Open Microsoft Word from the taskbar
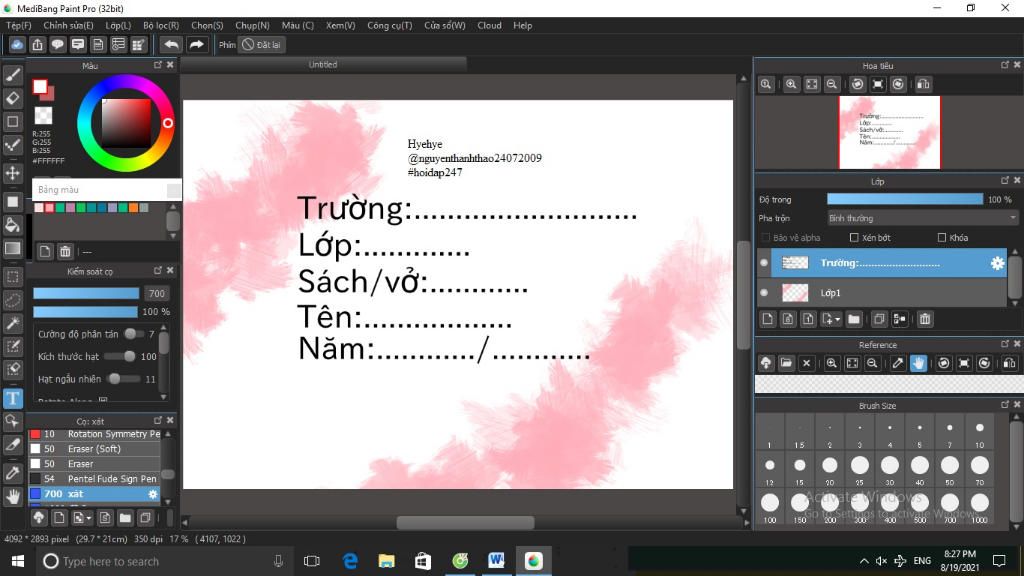Image resolution: width=1024 pixels, height=576 pixels. coord(496,561)
